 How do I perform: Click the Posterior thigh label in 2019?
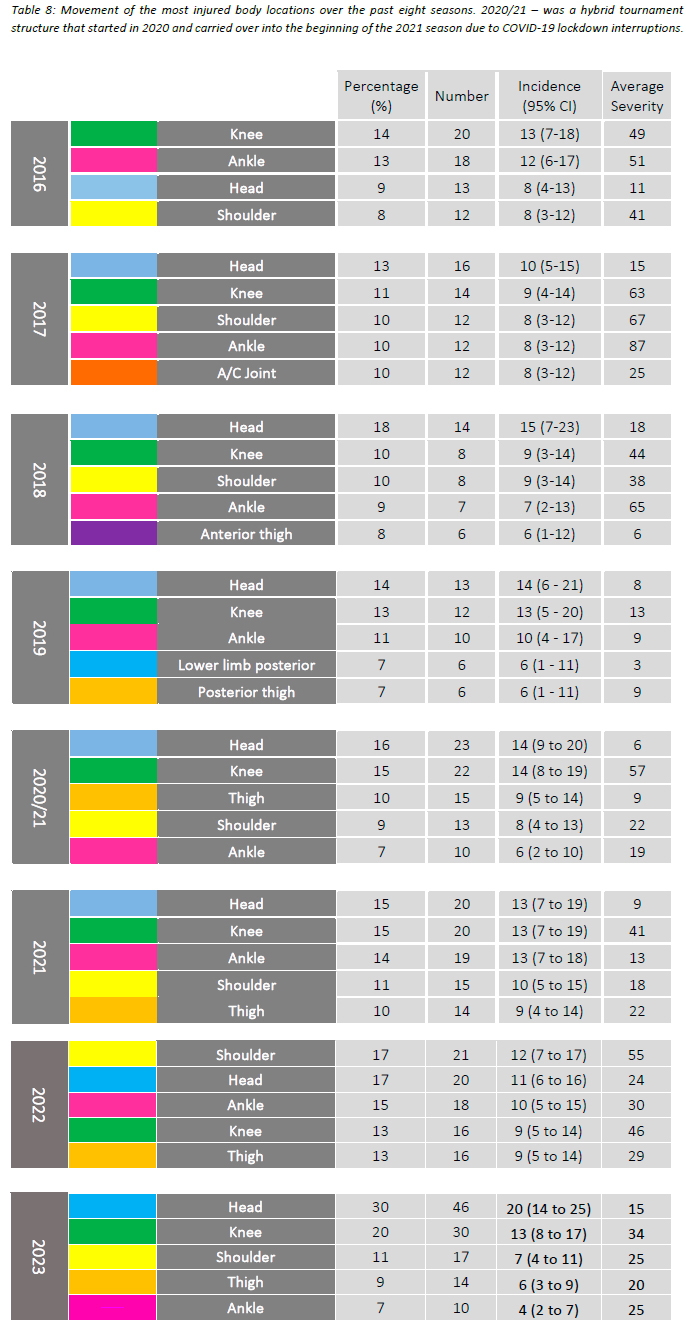(246, 692)
